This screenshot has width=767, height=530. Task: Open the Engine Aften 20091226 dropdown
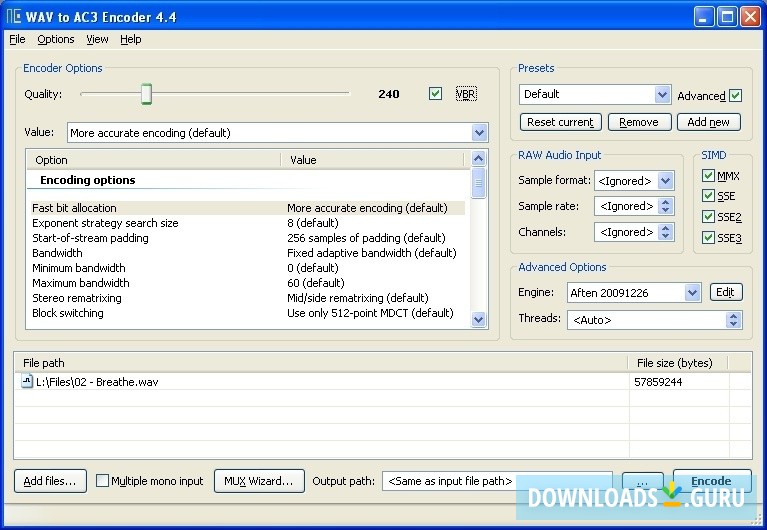click(x=692, y=293)
